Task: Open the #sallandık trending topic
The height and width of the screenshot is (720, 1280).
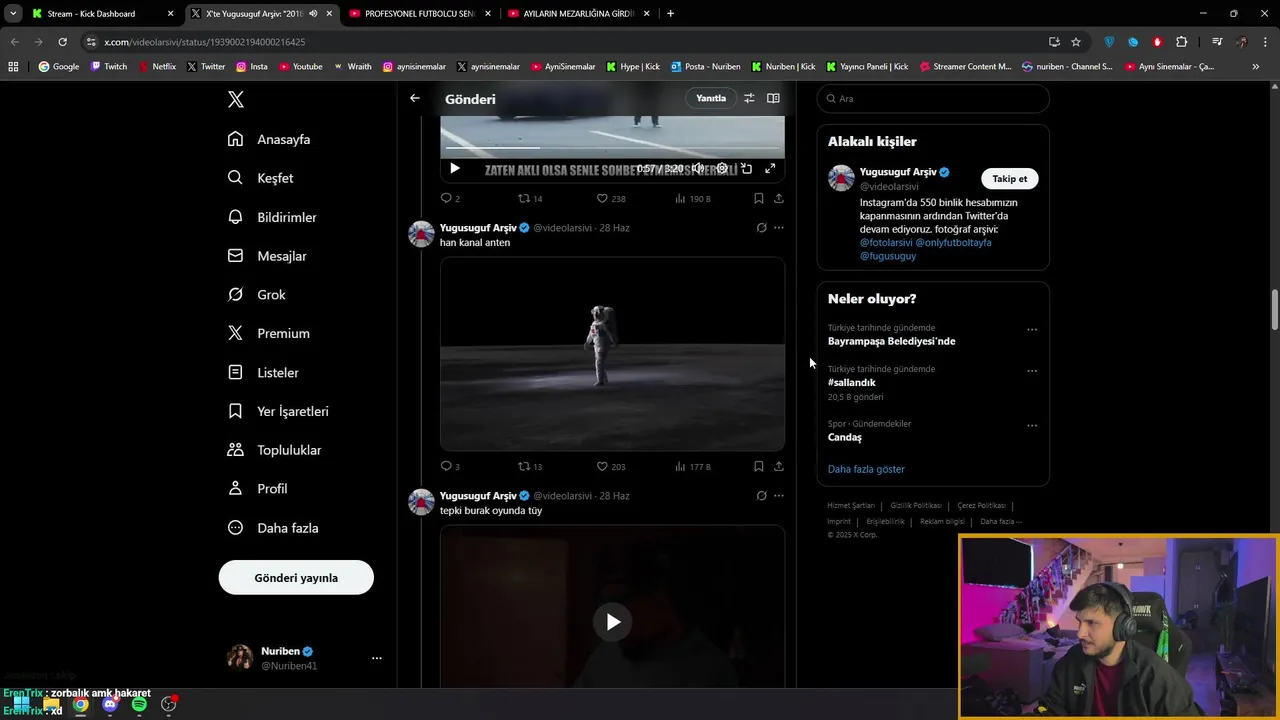Action: coord(852,383)
